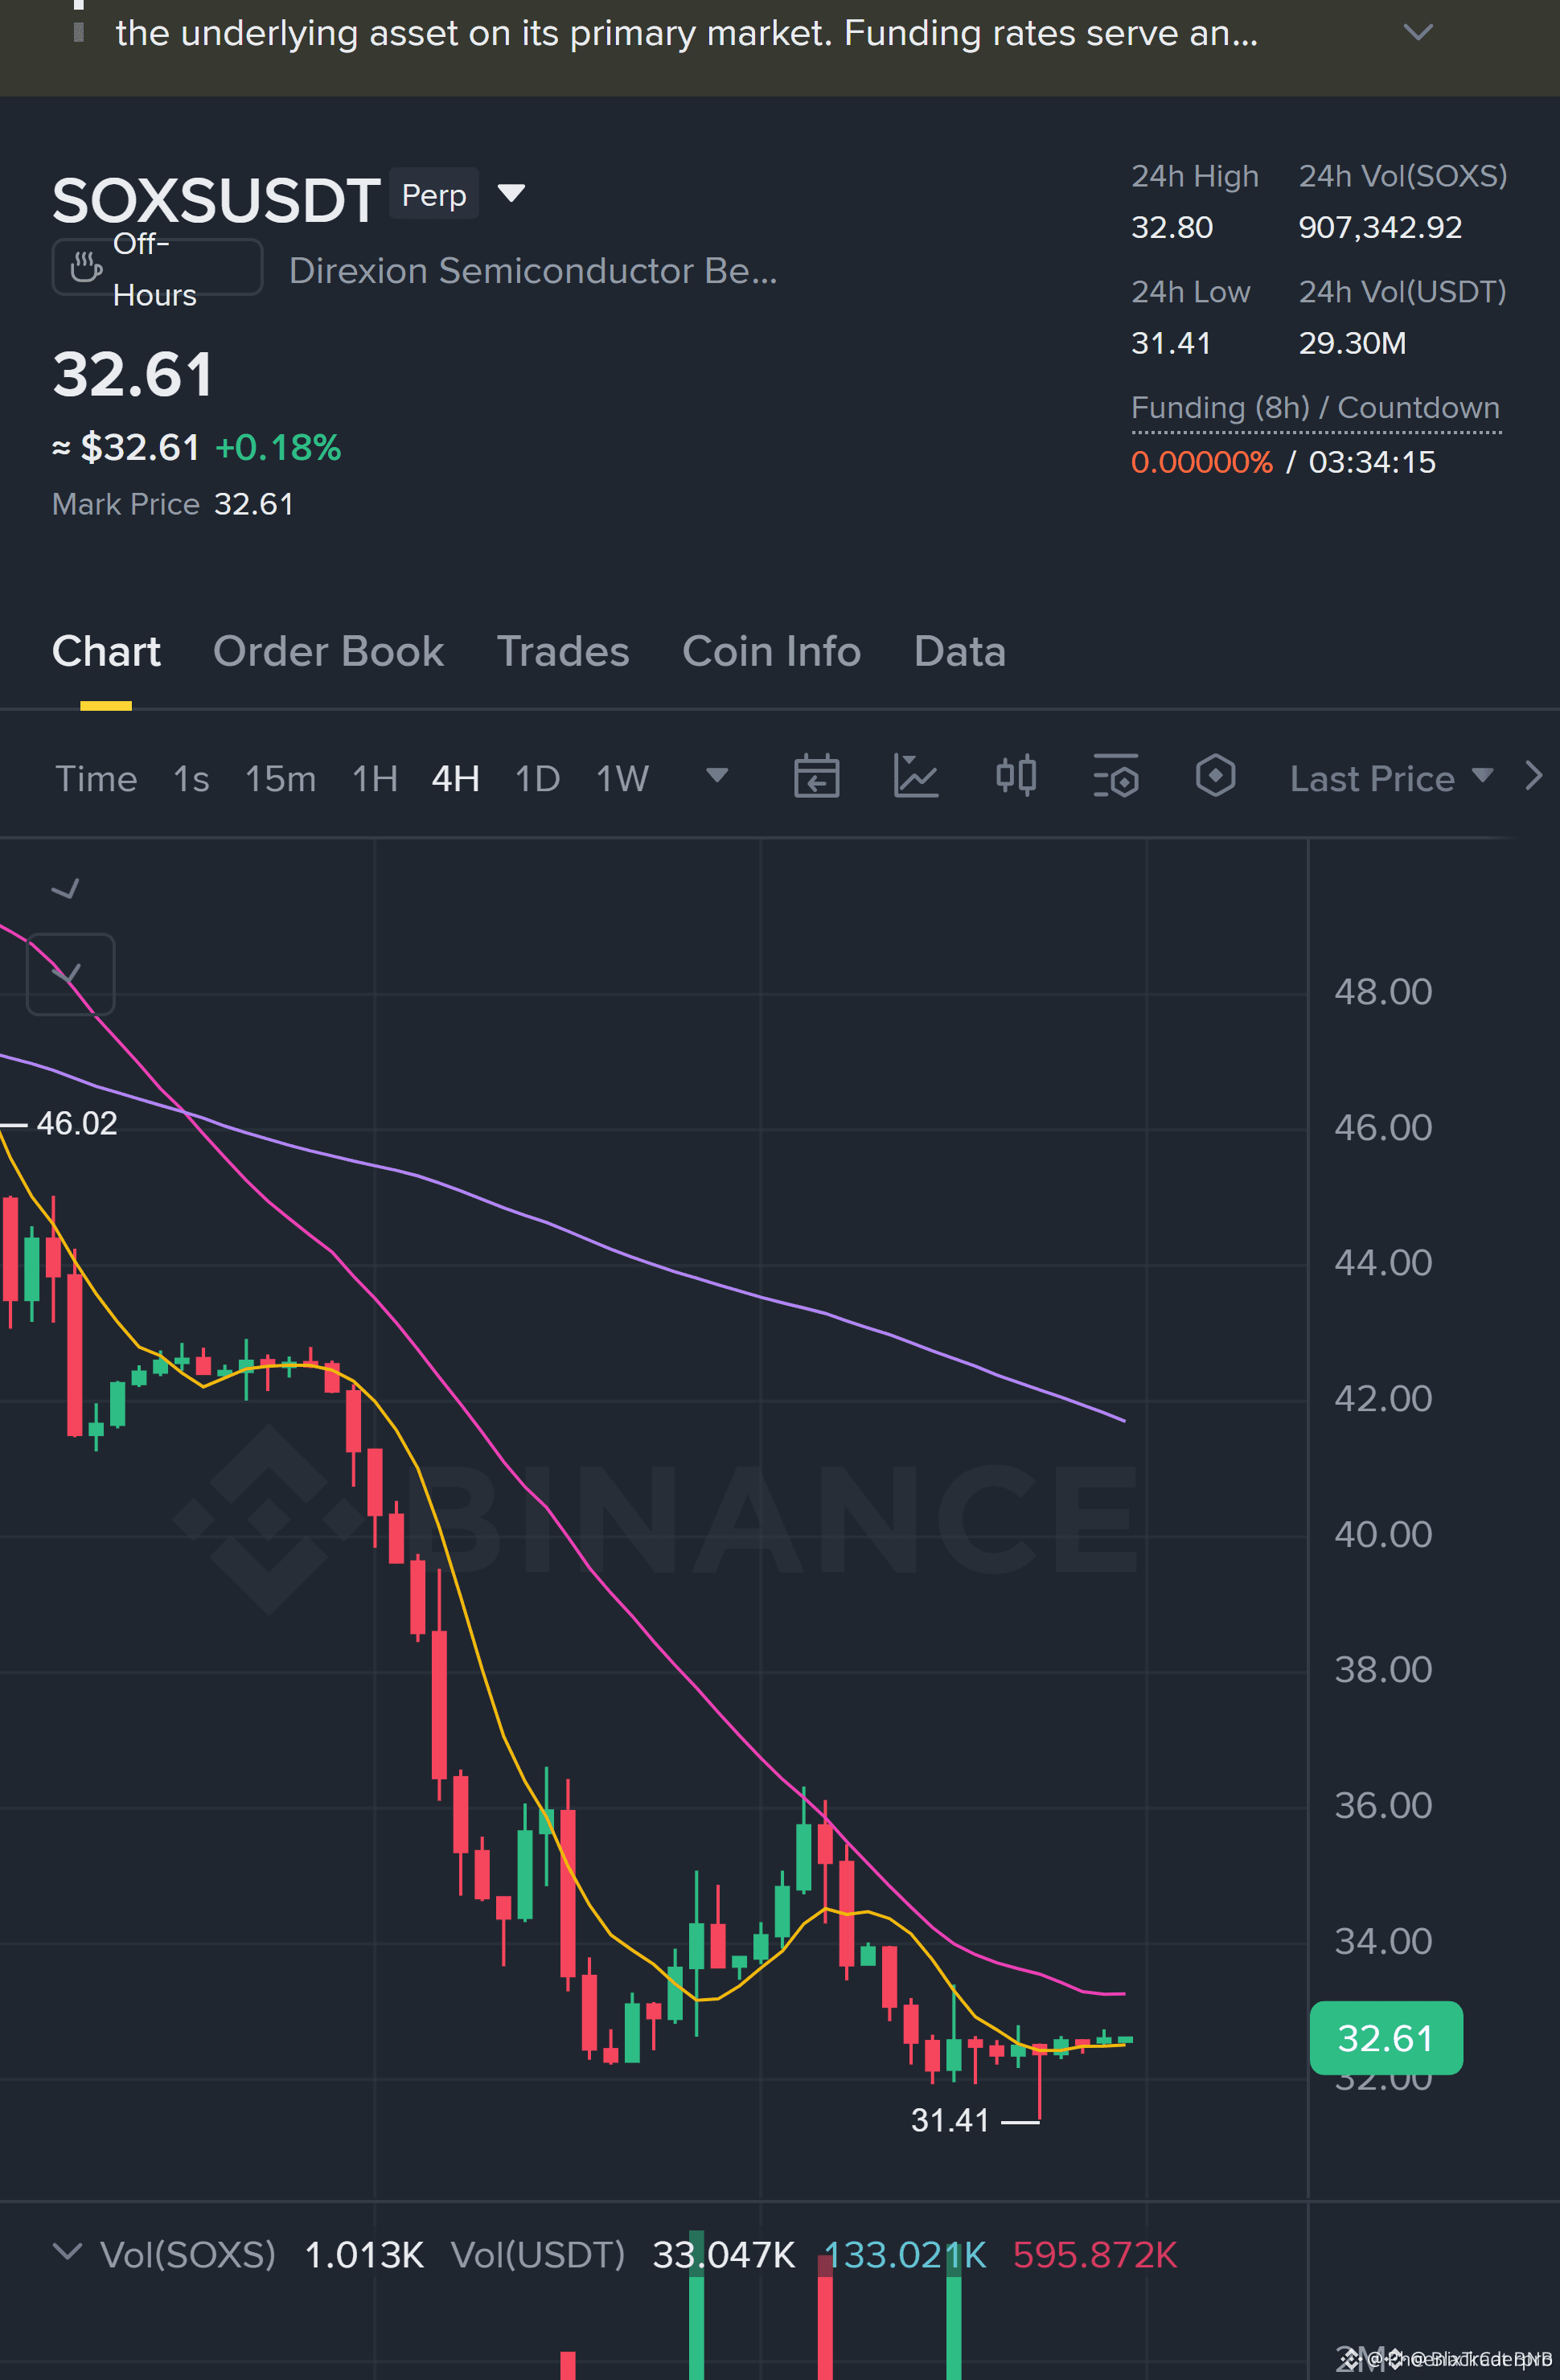Select the candlestick chart type icon

[x=1016, y=777]
